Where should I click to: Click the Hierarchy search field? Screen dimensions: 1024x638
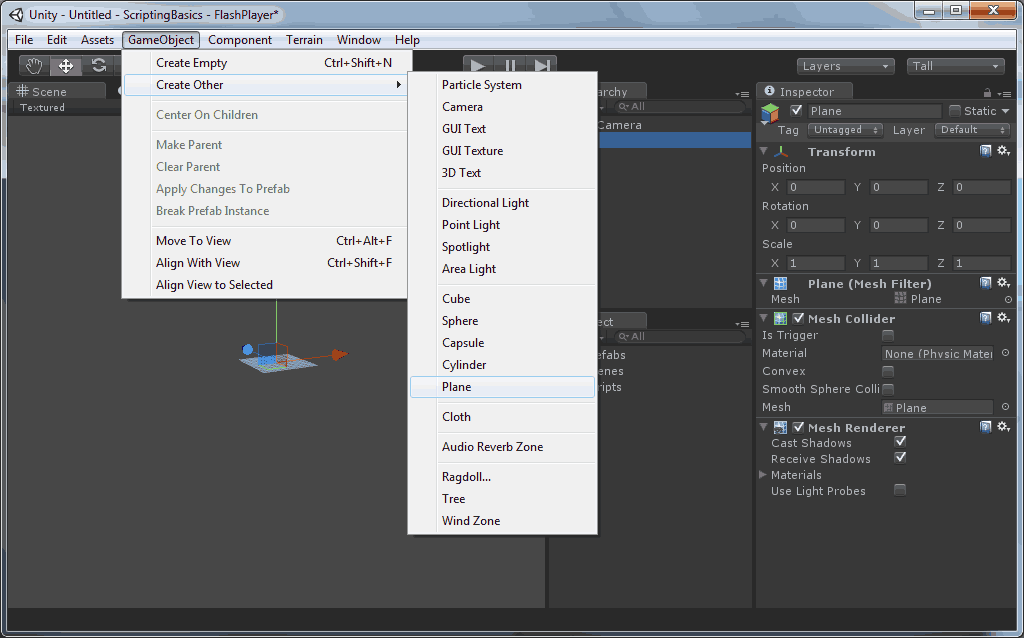(x=679, y=106)
